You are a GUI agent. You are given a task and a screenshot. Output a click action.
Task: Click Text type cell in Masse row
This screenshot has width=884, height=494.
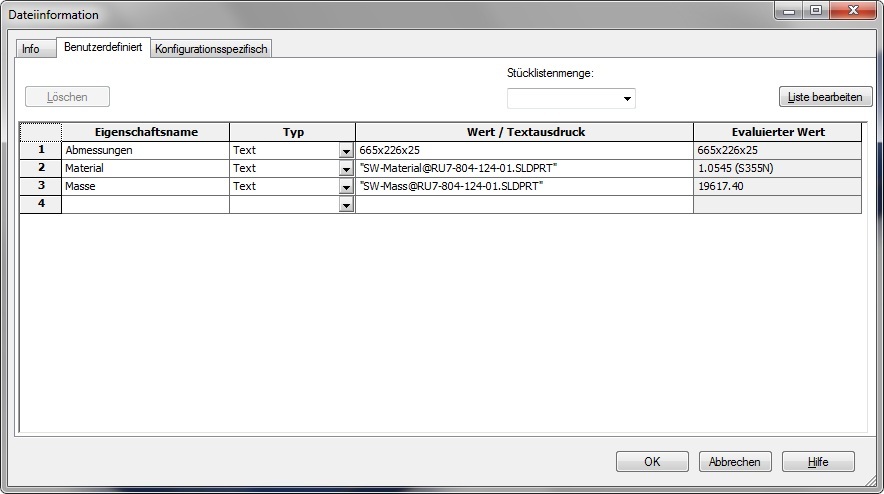[x=285, y=187]
